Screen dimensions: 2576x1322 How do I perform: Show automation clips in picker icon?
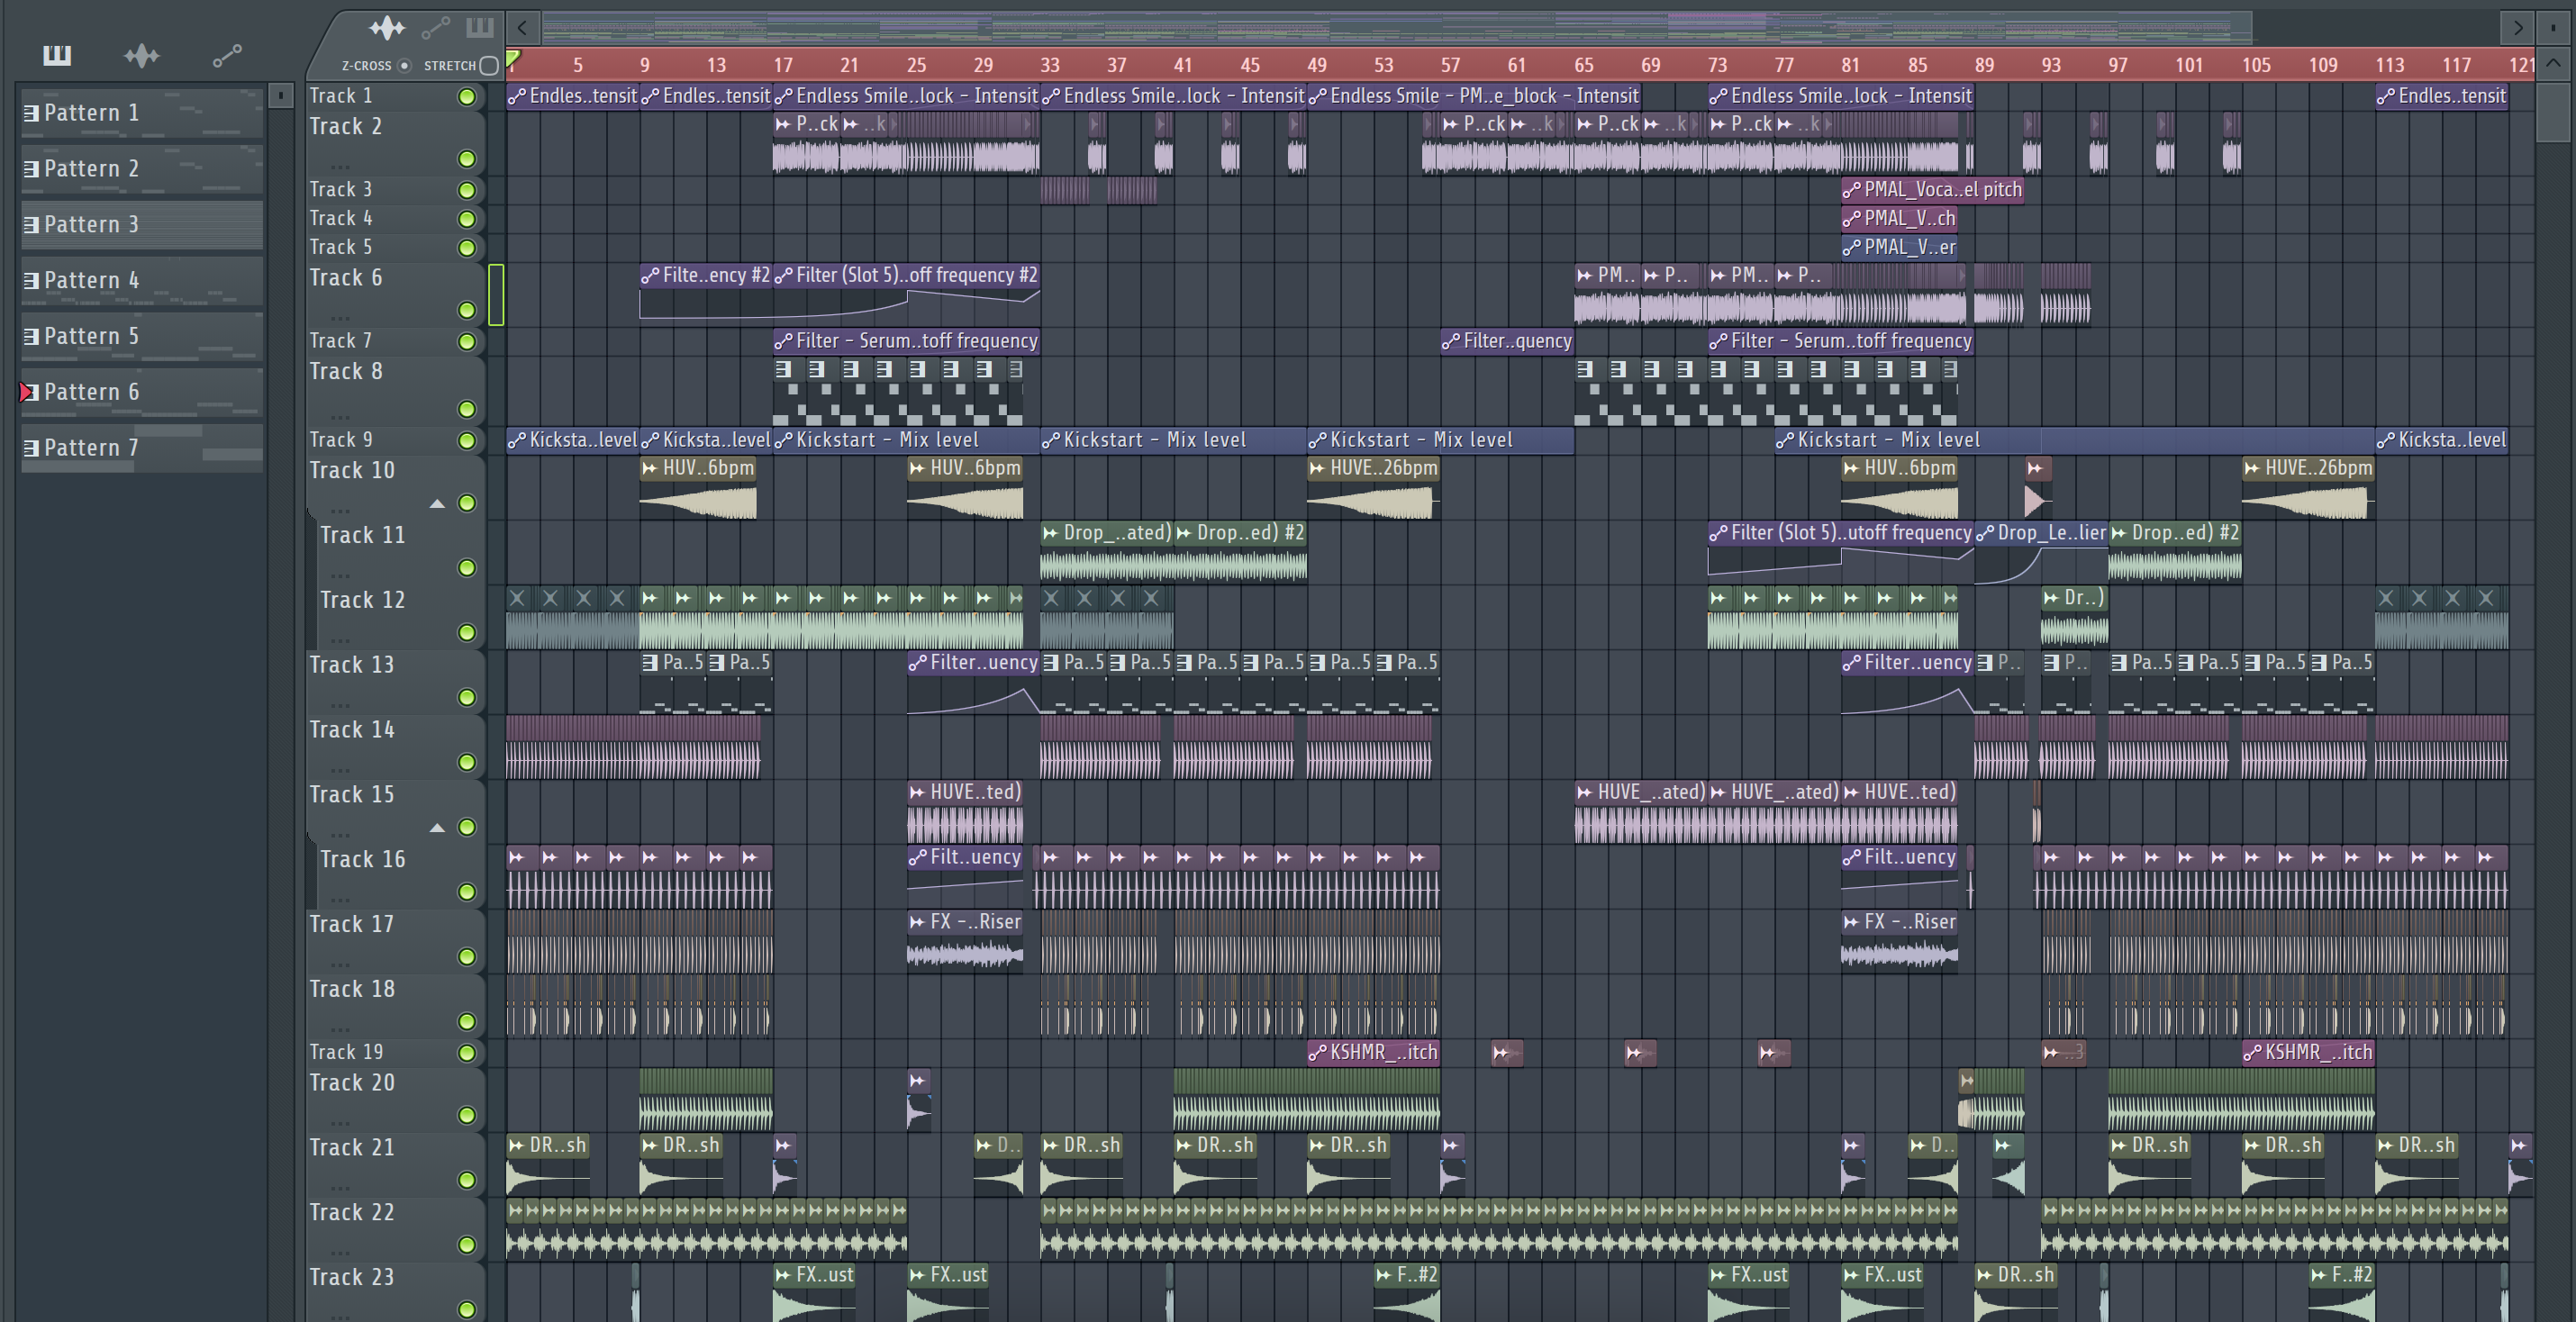click(x=227, y=55)
